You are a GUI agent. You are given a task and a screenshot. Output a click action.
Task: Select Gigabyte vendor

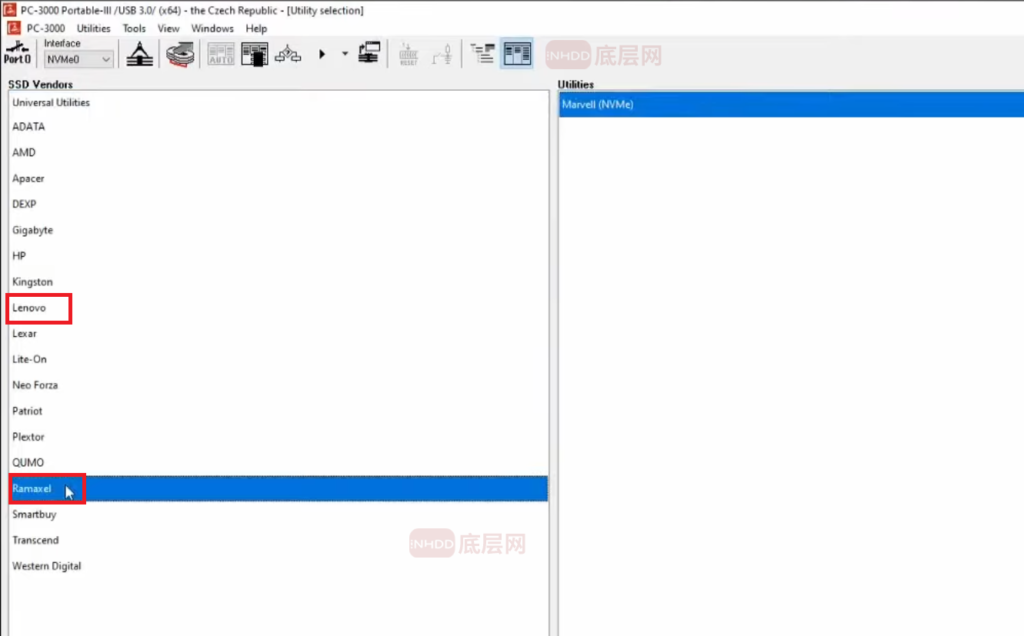pos(279,230)
